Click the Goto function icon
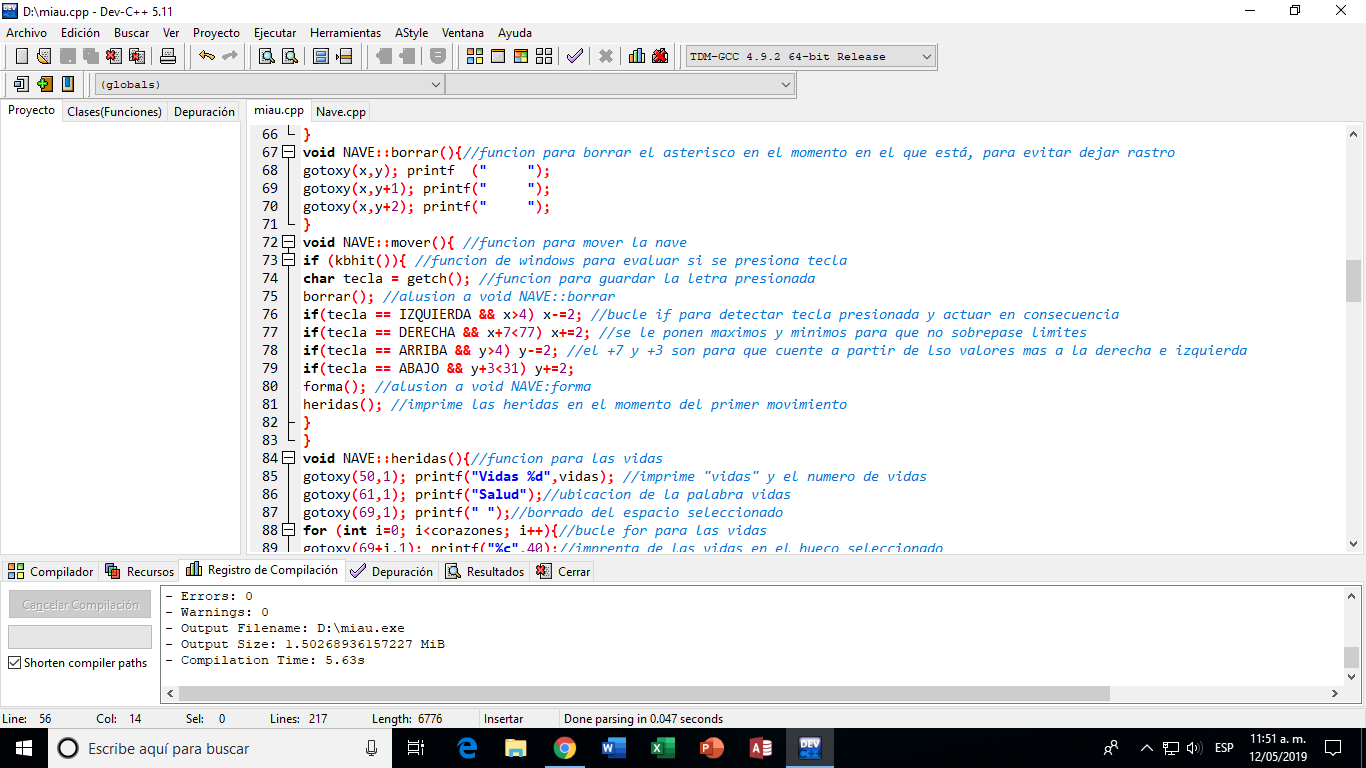Viewport: 1366px width, 768px height. coord(321,56)
